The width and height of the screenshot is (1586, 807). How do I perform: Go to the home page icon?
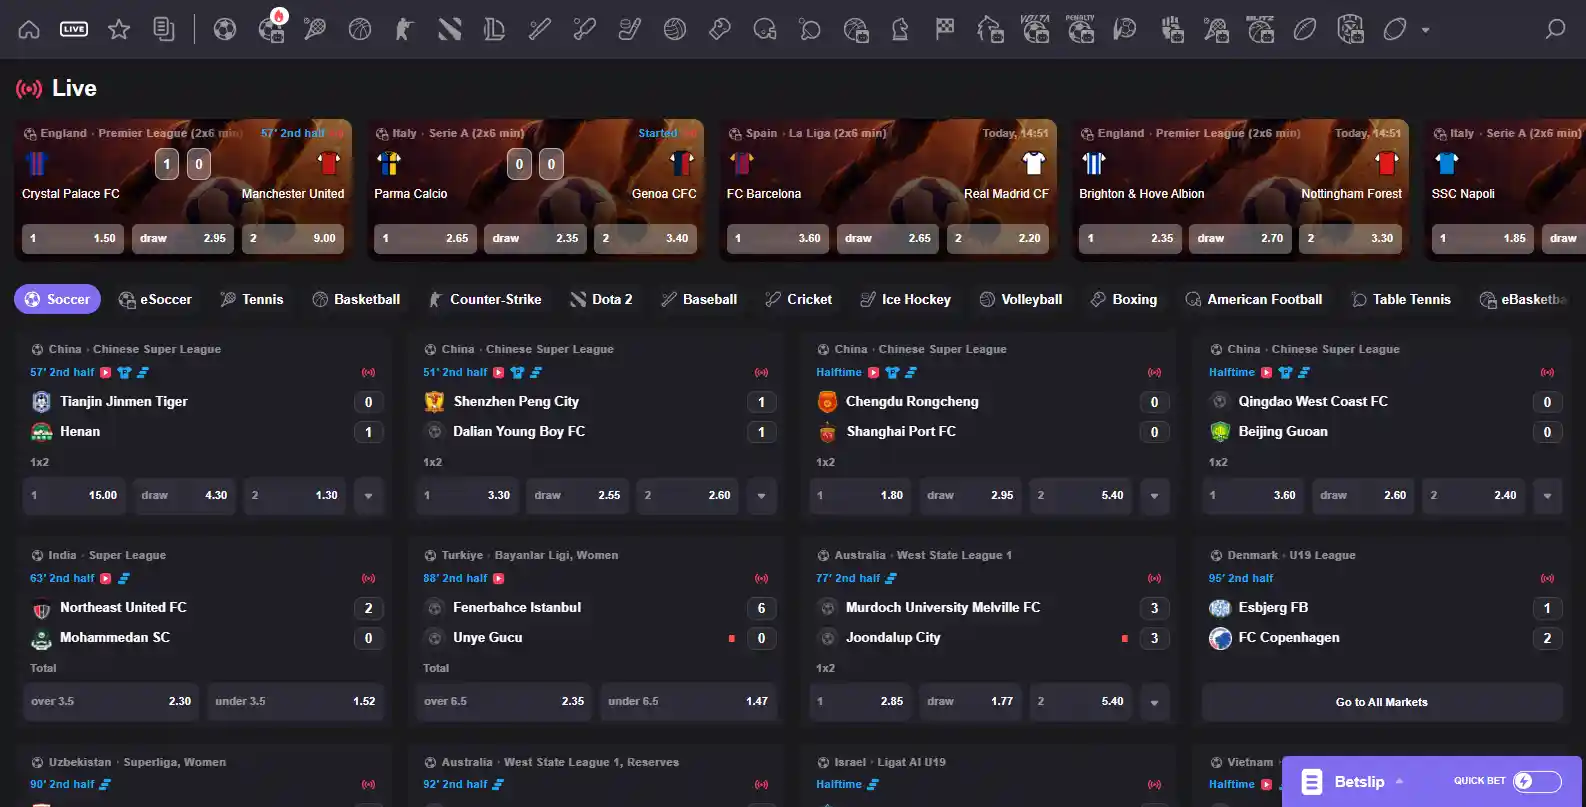29,29
